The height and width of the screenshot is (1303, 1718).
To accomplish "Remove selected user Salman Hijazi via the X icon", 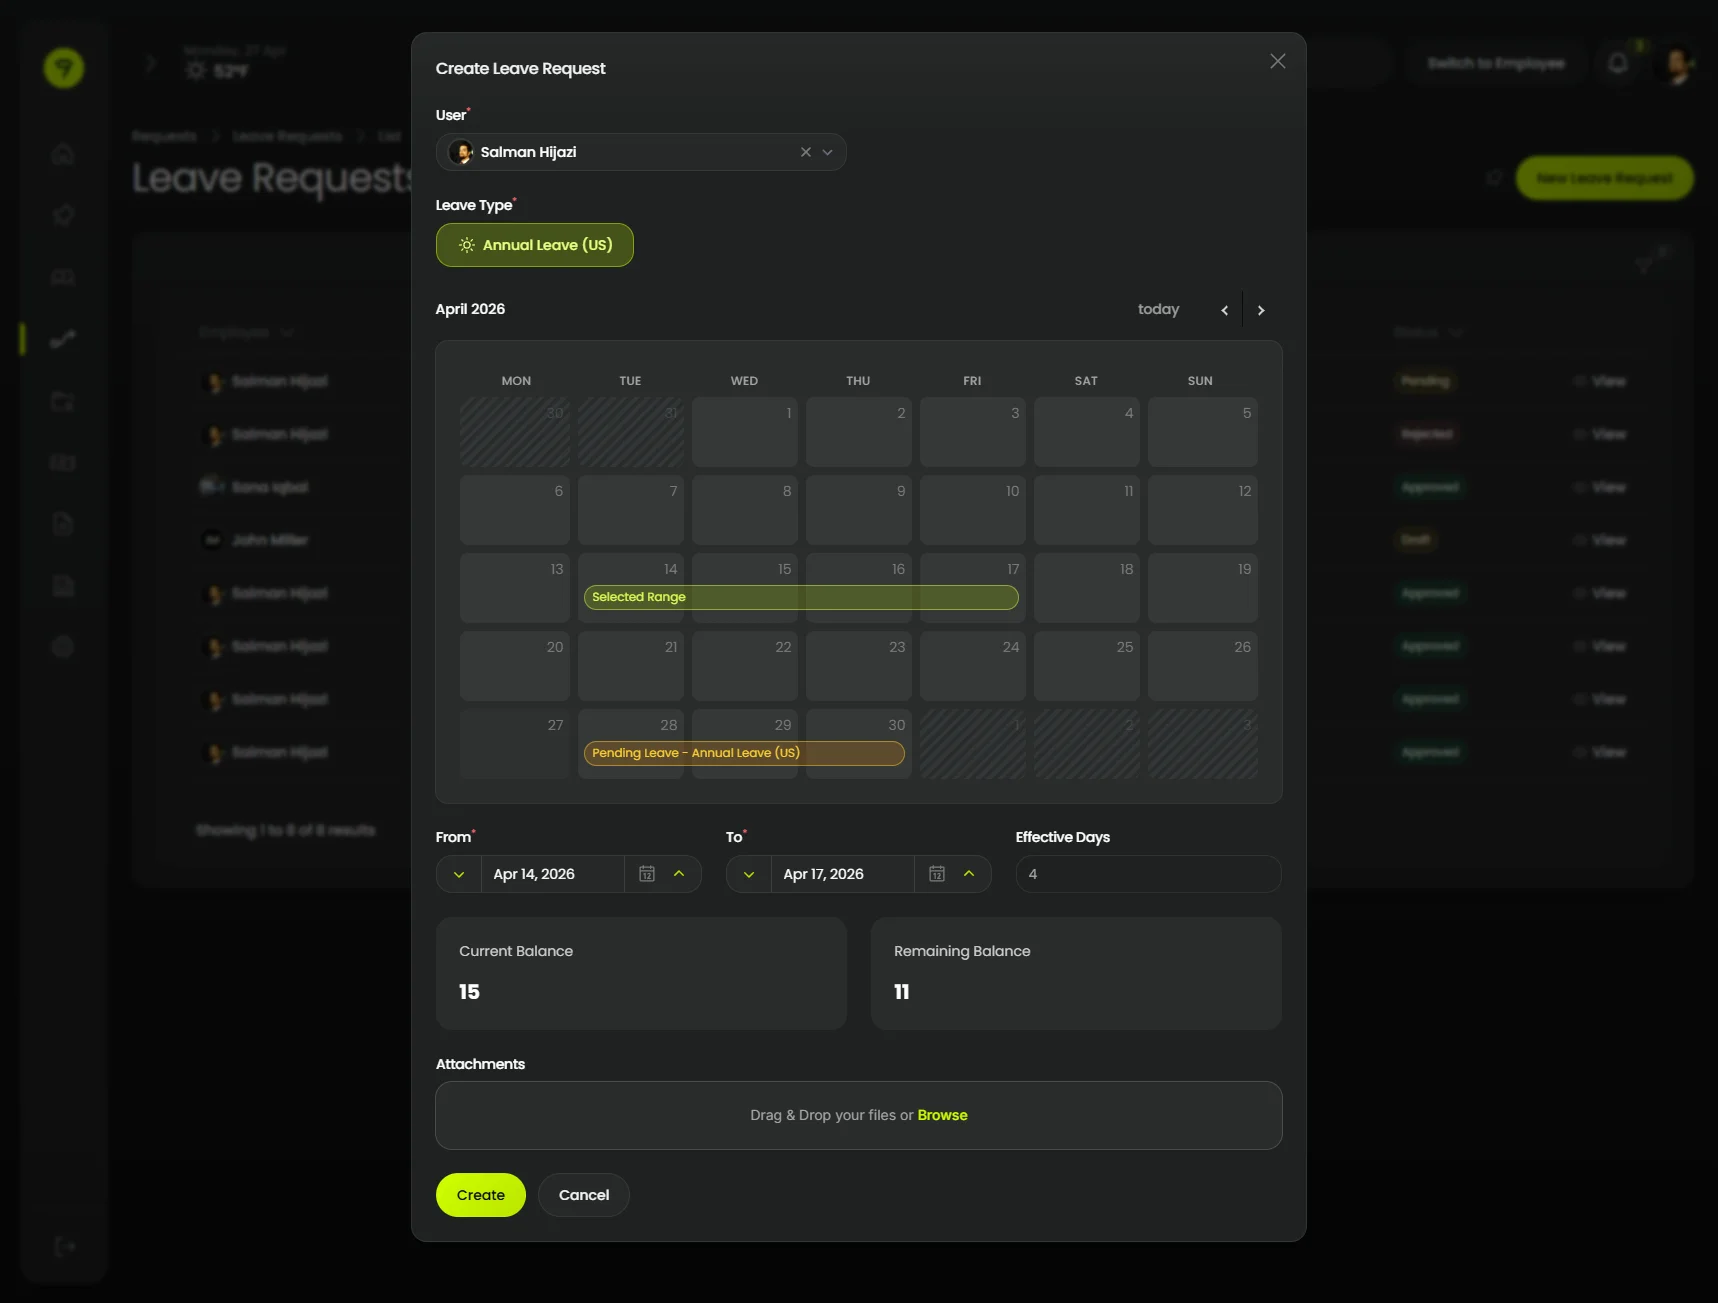I will tap(805, 152).
